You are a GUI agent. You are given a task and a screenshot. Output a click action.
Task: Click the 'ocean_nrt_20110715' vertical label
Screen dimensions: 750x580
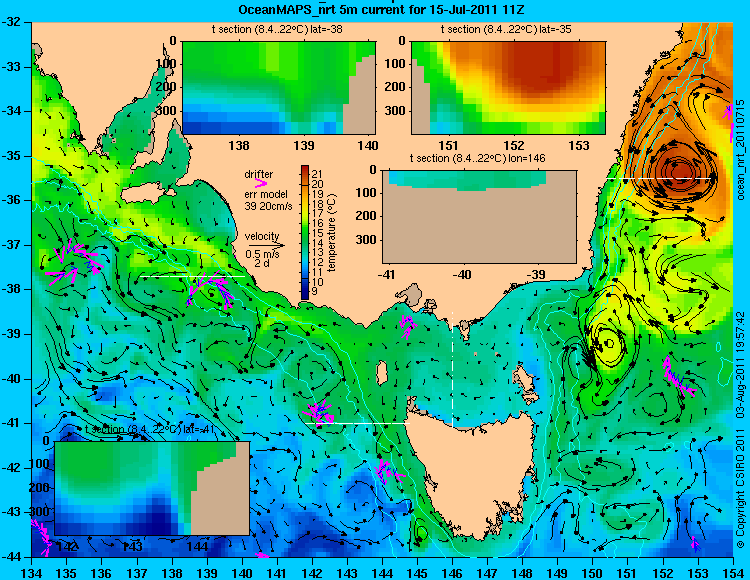740,150
